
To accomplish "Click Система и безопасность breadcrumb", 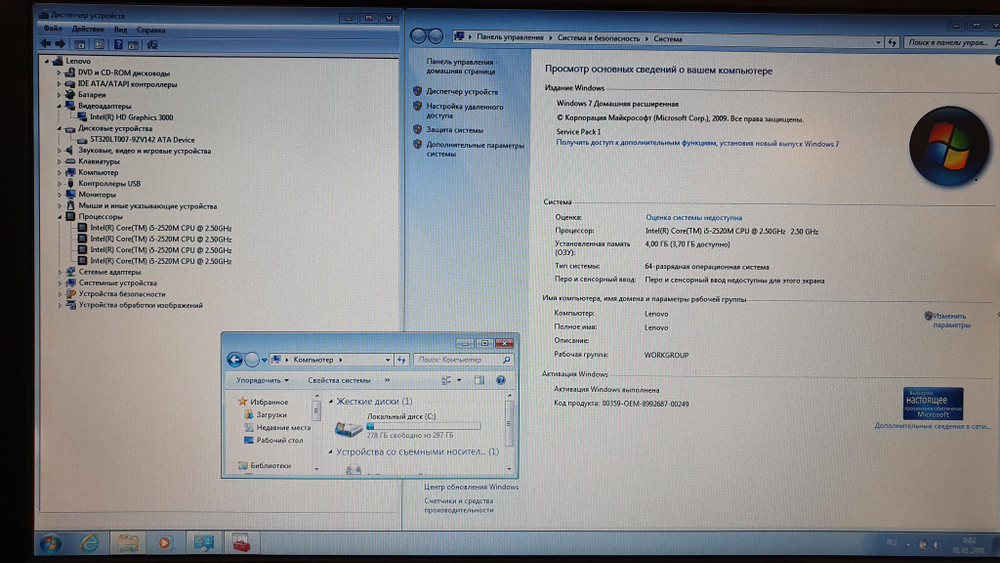I will [x=598, y=38].
